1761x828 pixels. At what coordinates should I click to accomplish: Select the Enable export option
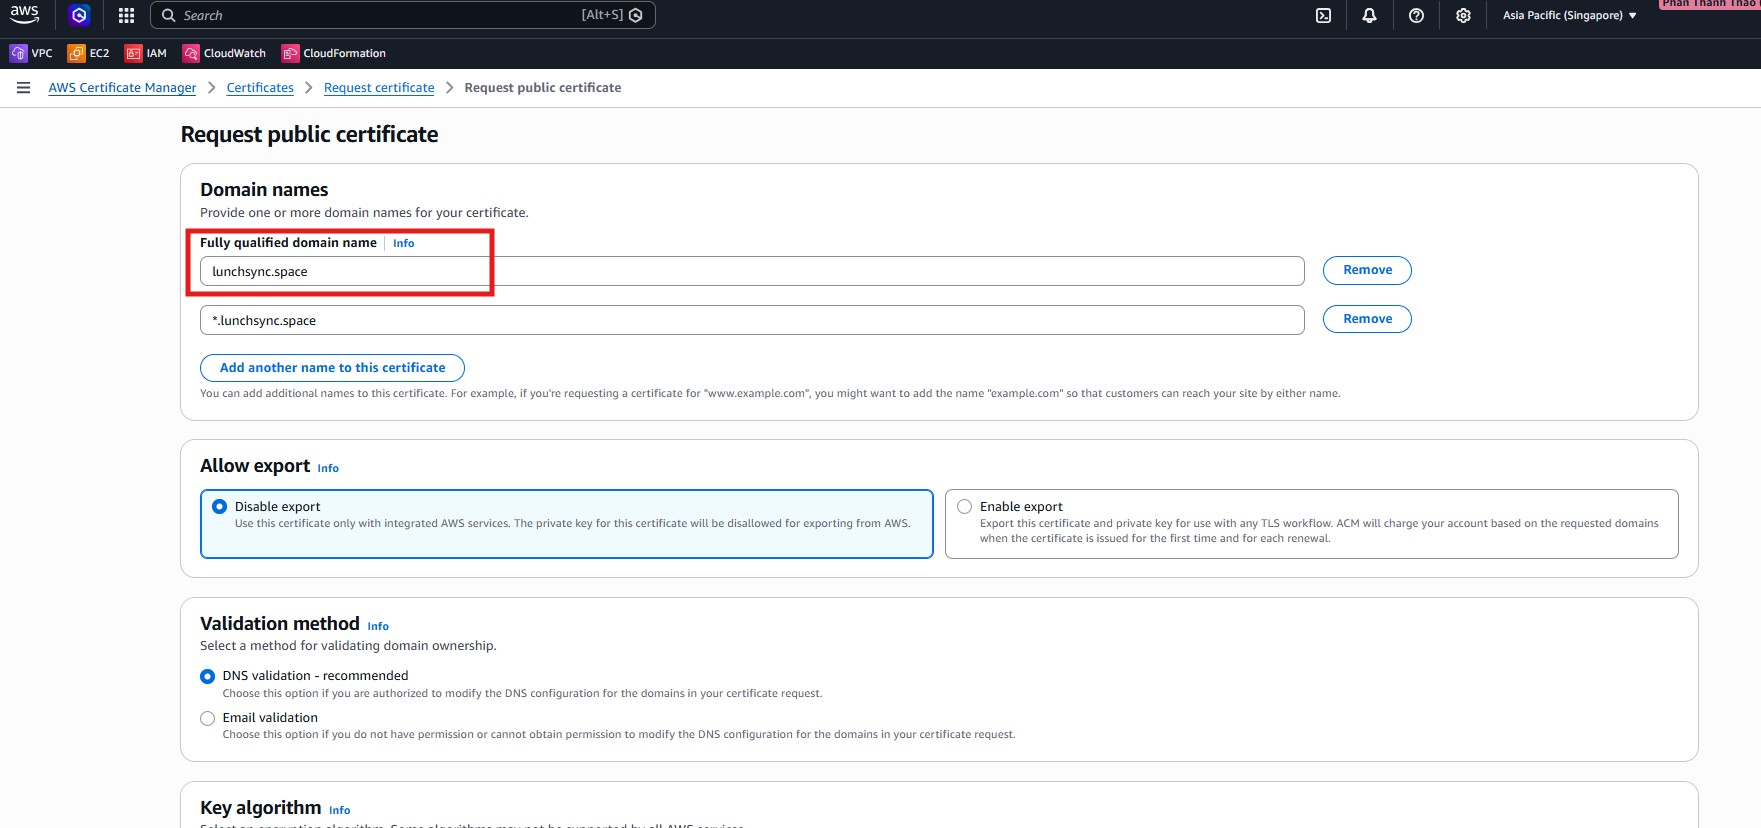965,507
